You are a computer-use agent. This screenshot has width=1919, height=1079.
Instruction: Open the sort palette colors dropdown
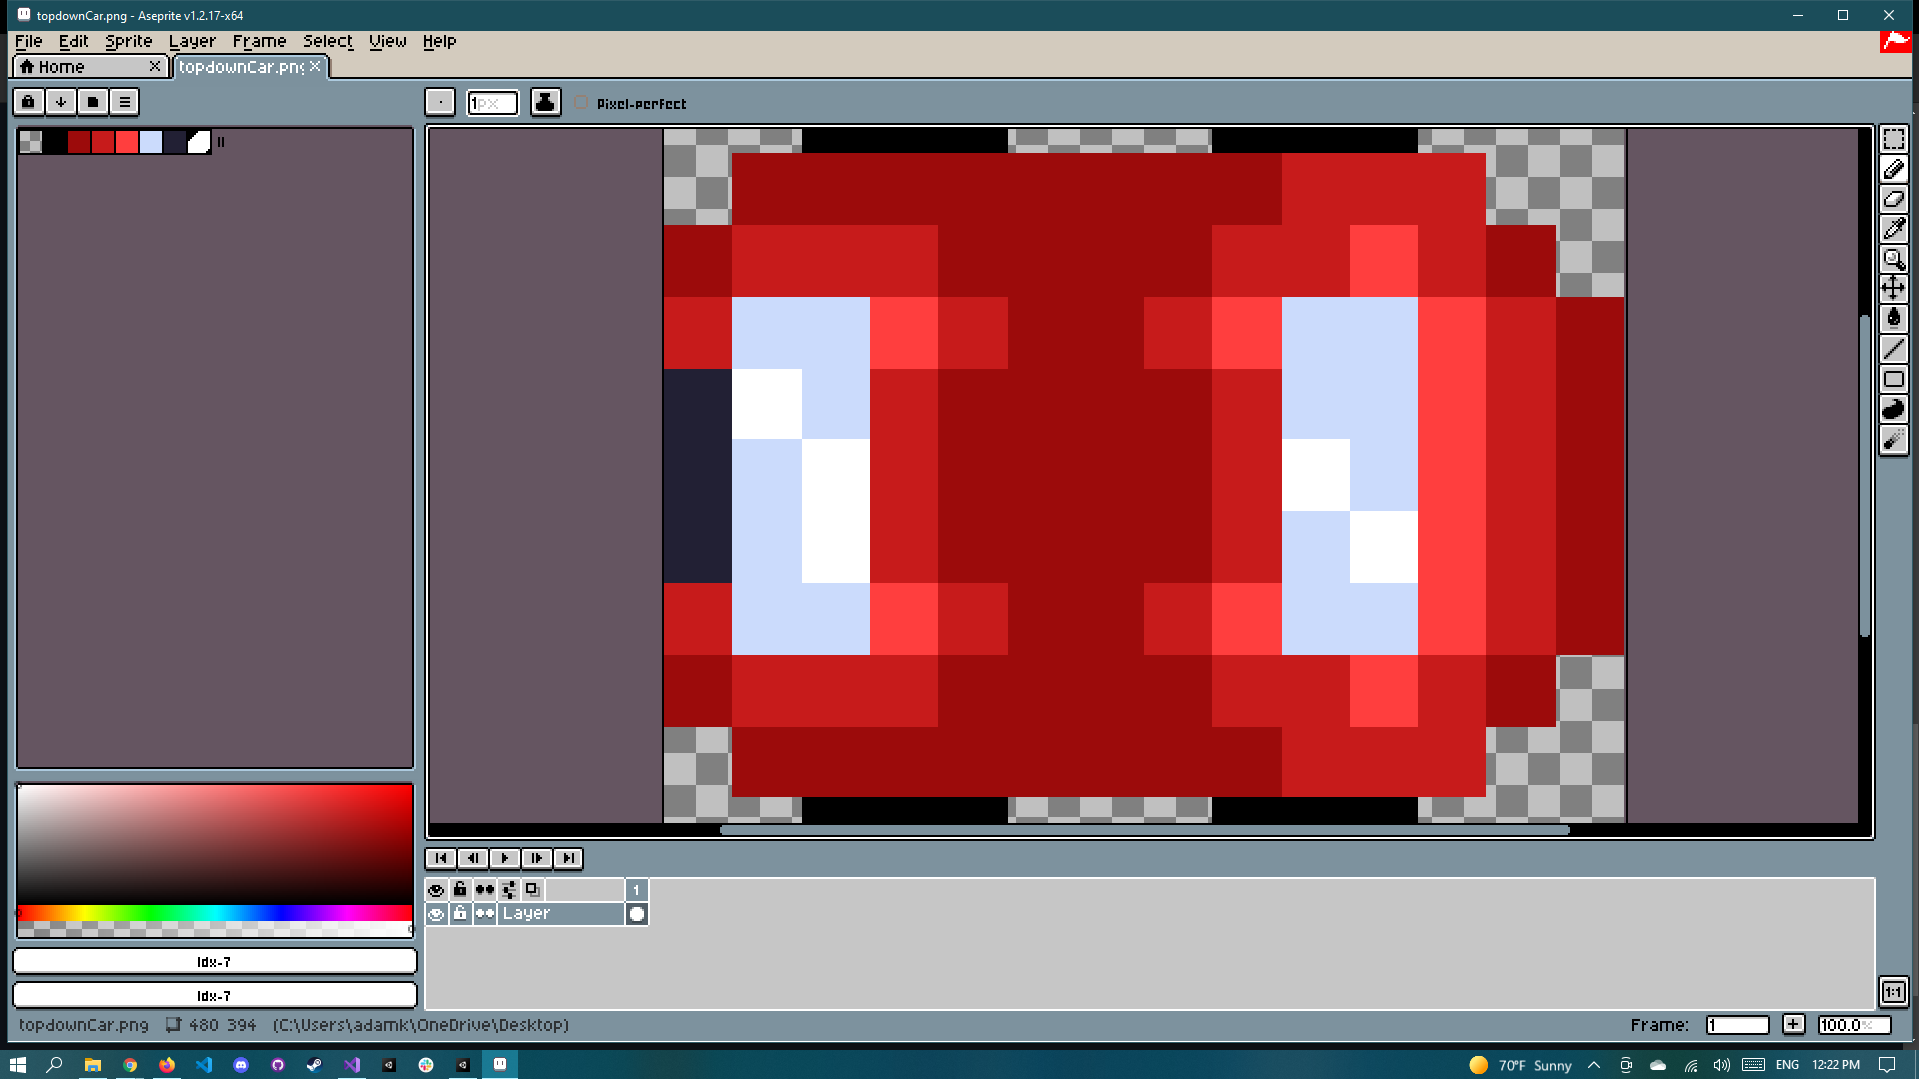(61, 101)
